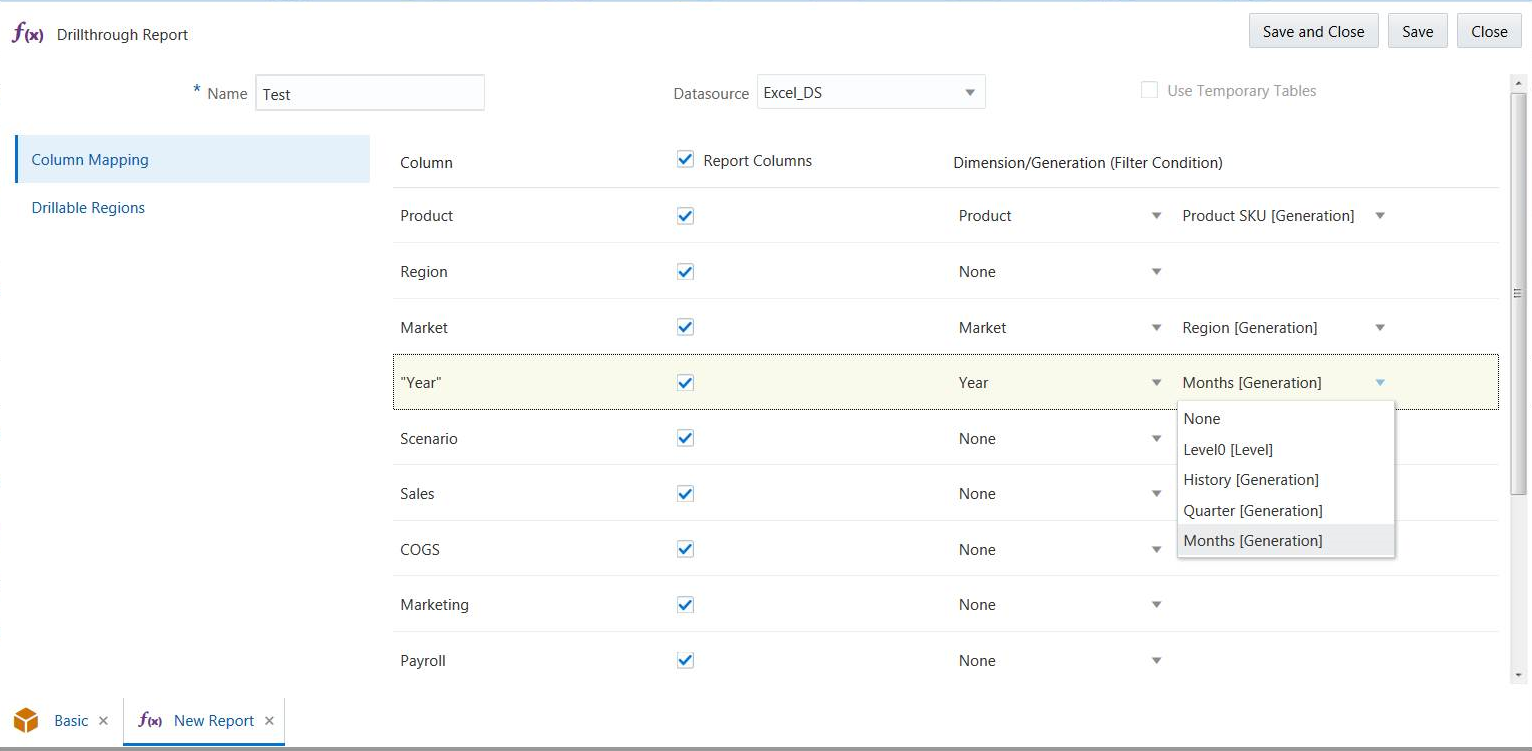Uncheck the Report Columns header checkbox

pos(685,159)
